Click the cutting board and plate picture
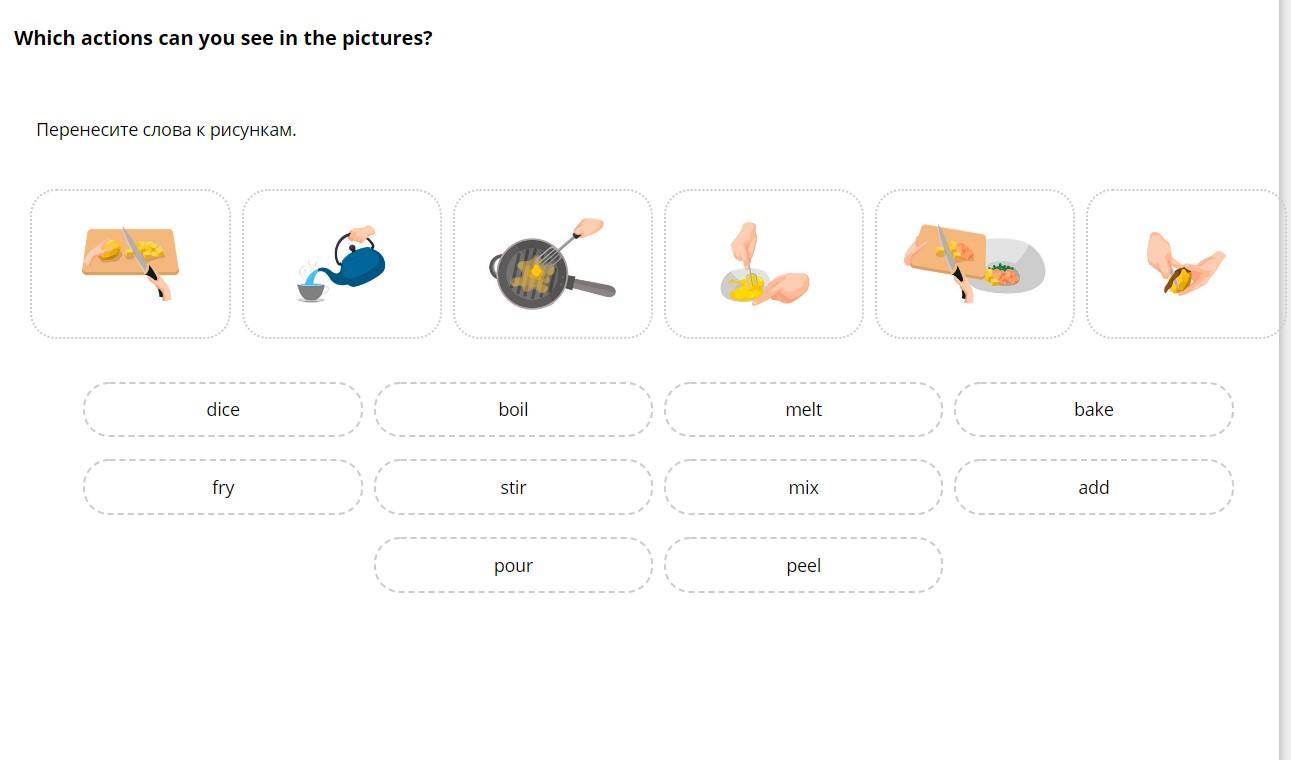Image resolution: width=1291 pixels, height=760 pixels. (x=975, y=264)
